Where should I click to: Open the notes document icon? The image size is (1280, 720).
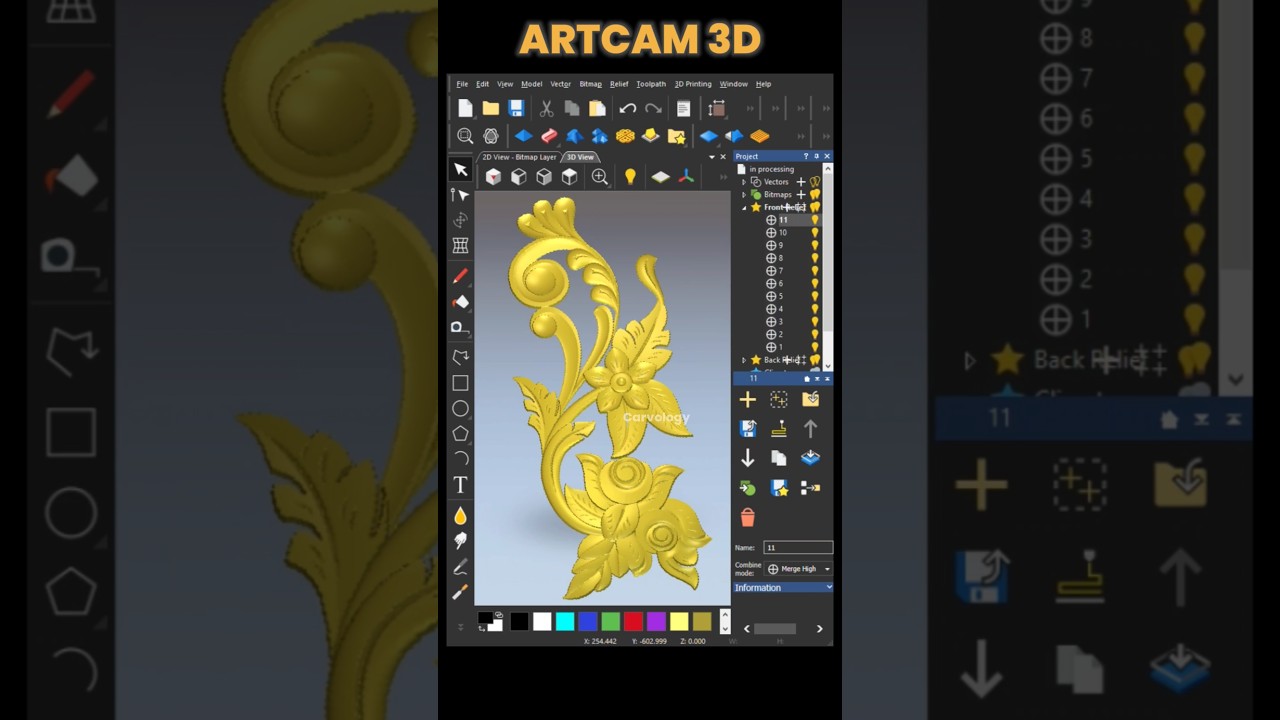point(683,108)
